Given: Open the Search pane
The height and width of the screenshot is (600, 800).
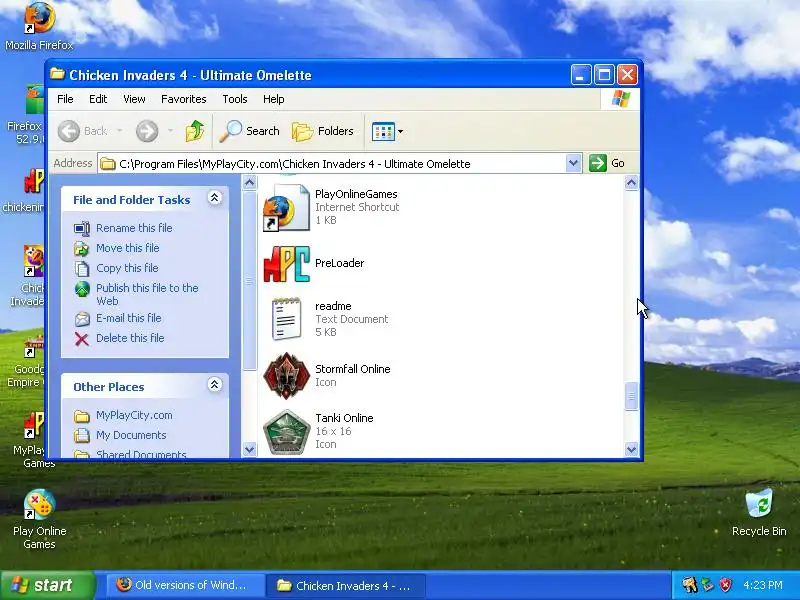Looking at the screenshot, I should click(249, 131).
